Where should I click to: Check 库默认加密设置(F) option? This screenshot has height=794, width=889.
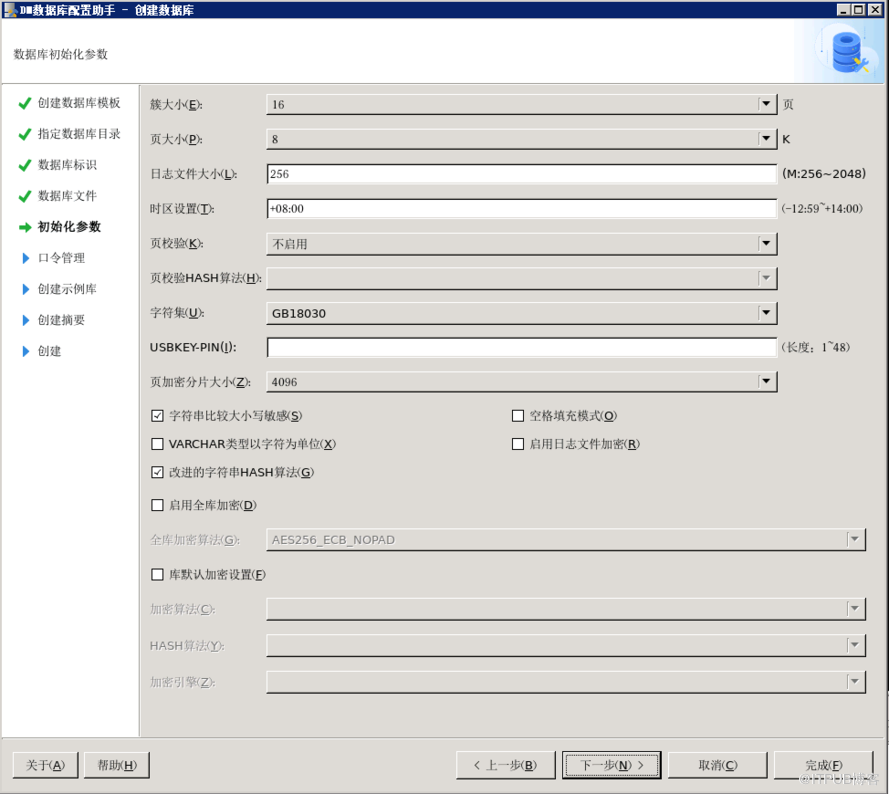click(x=158, y=575)
